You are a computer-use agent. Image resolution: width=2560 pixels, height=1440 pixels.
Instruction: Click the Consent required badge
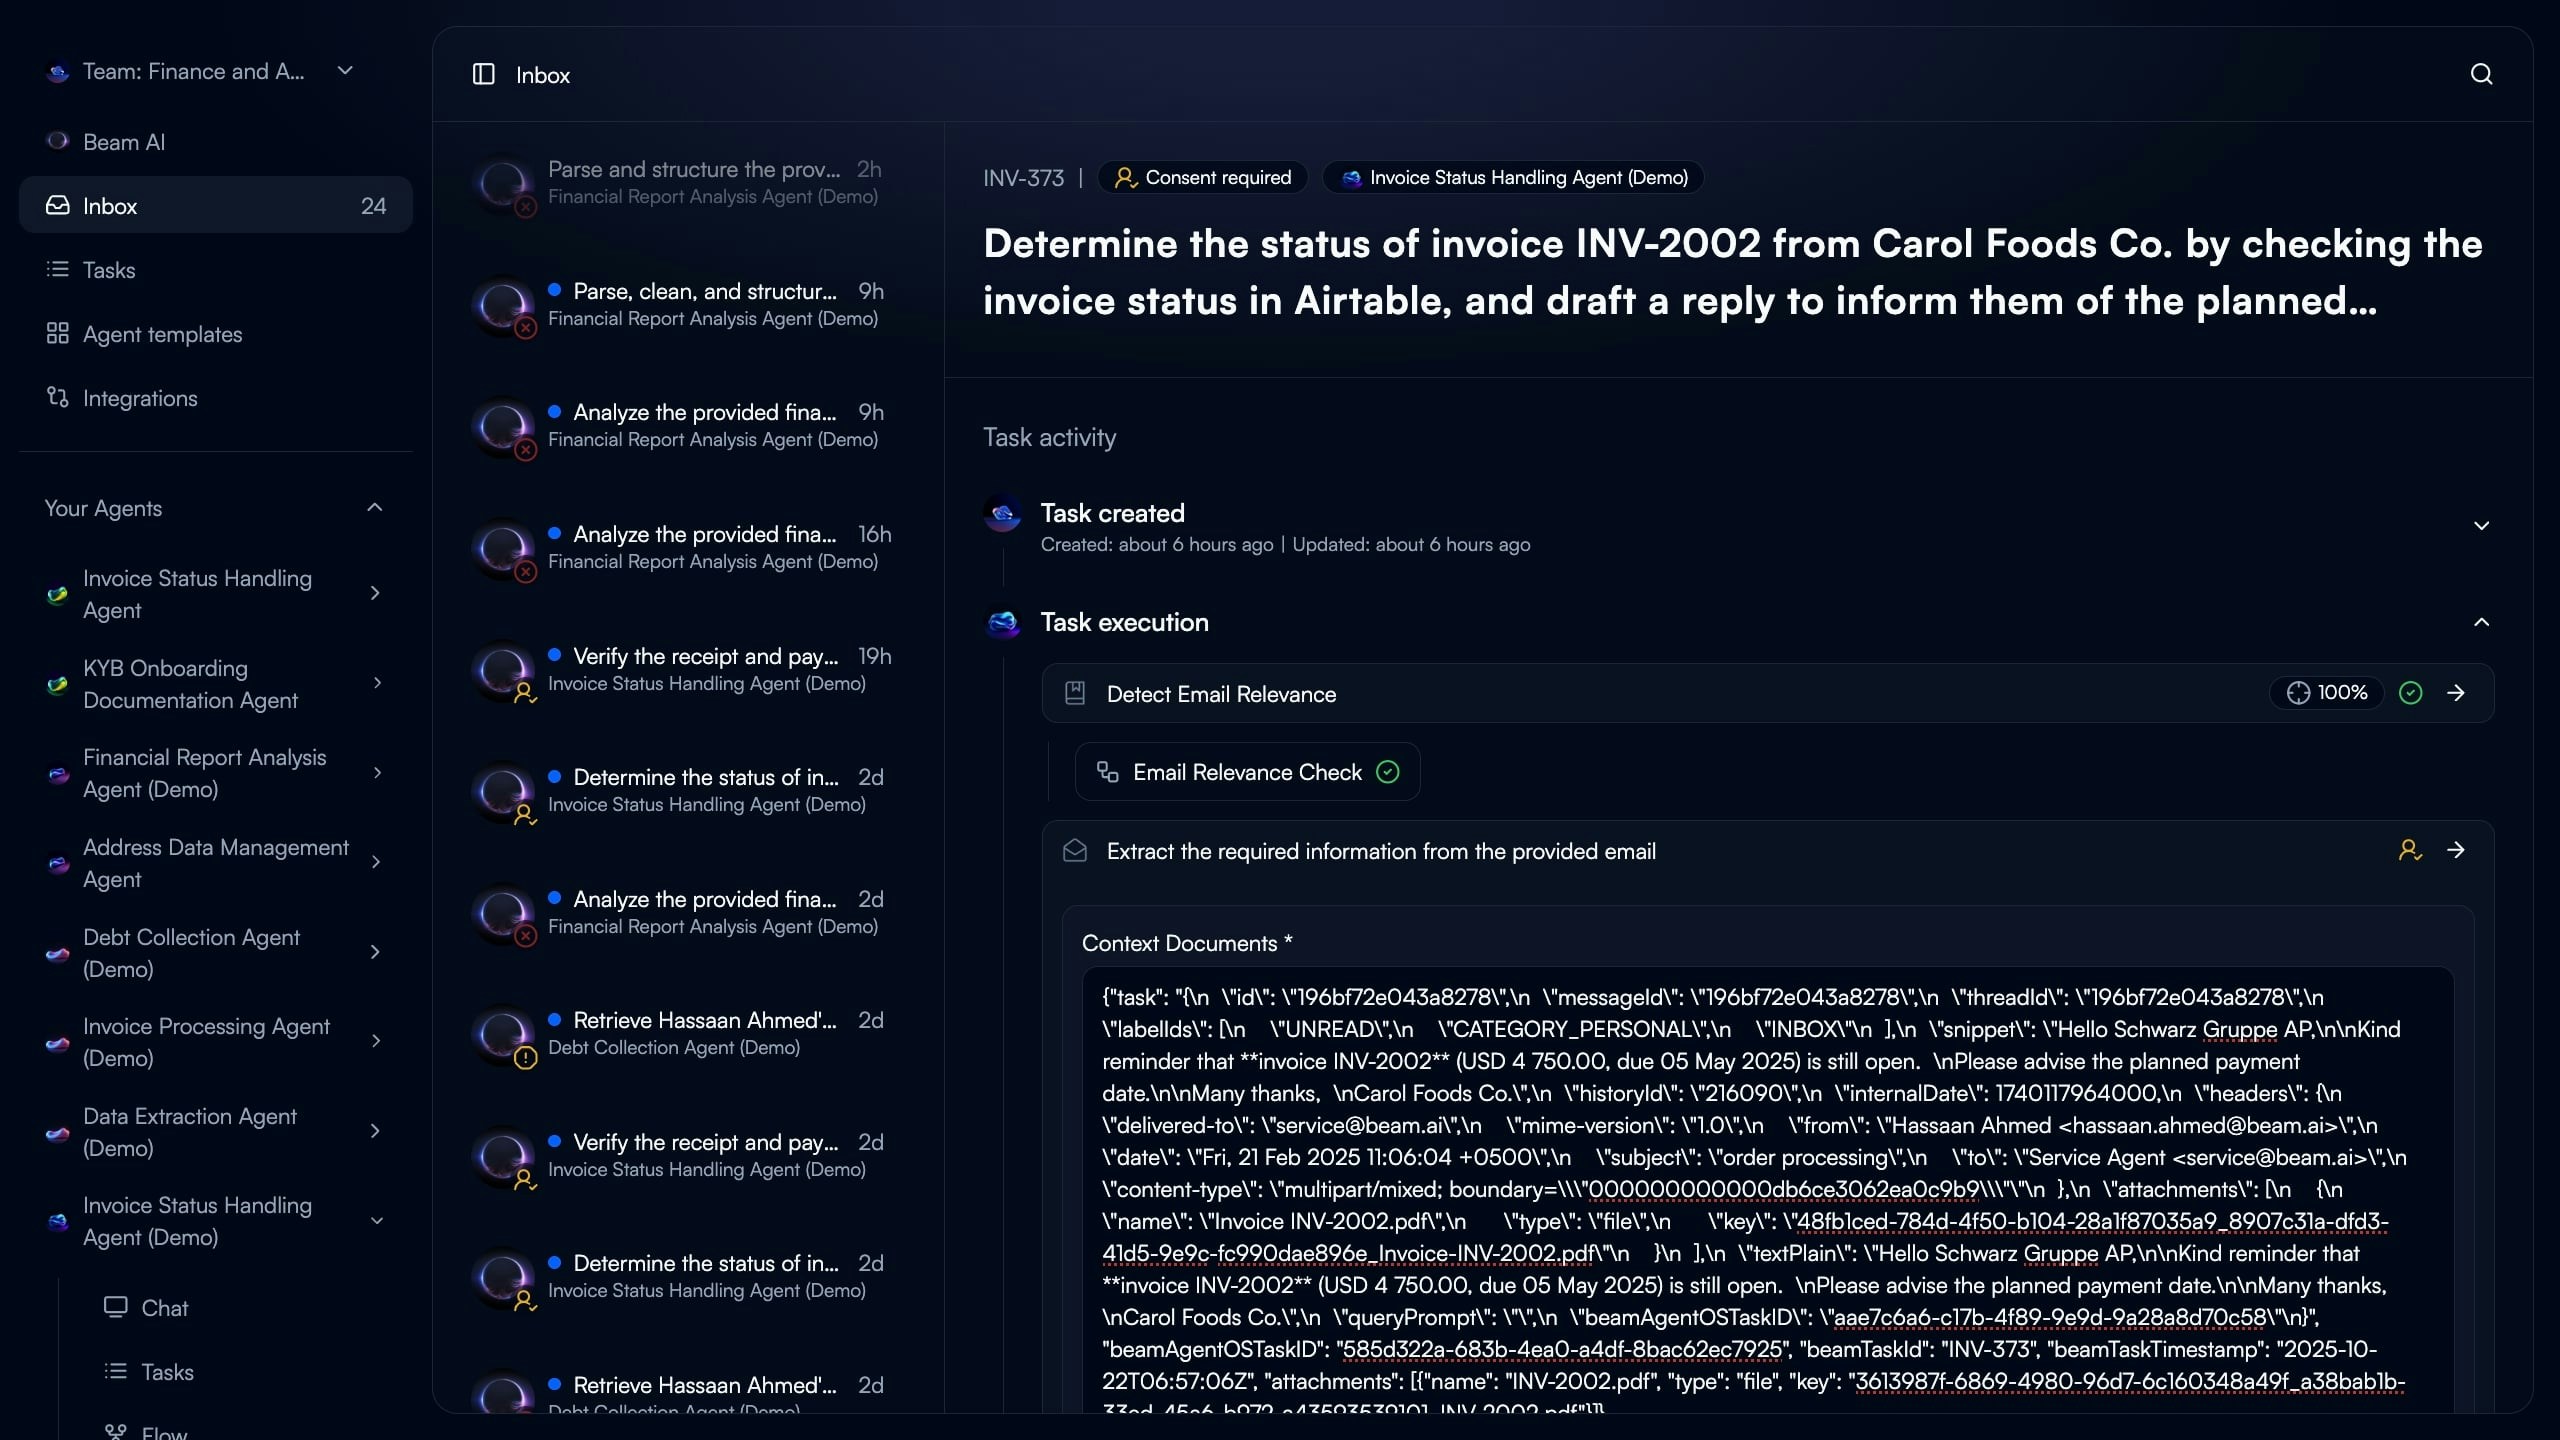pyautogui.click(x=1203, y=177)
